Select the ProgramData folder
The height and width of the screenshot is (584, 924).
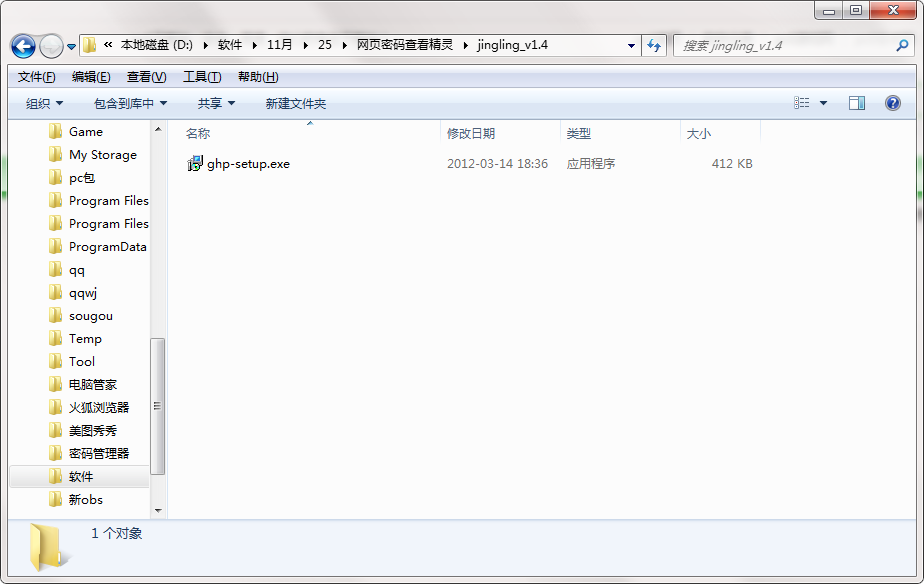[x=108, y=247]
